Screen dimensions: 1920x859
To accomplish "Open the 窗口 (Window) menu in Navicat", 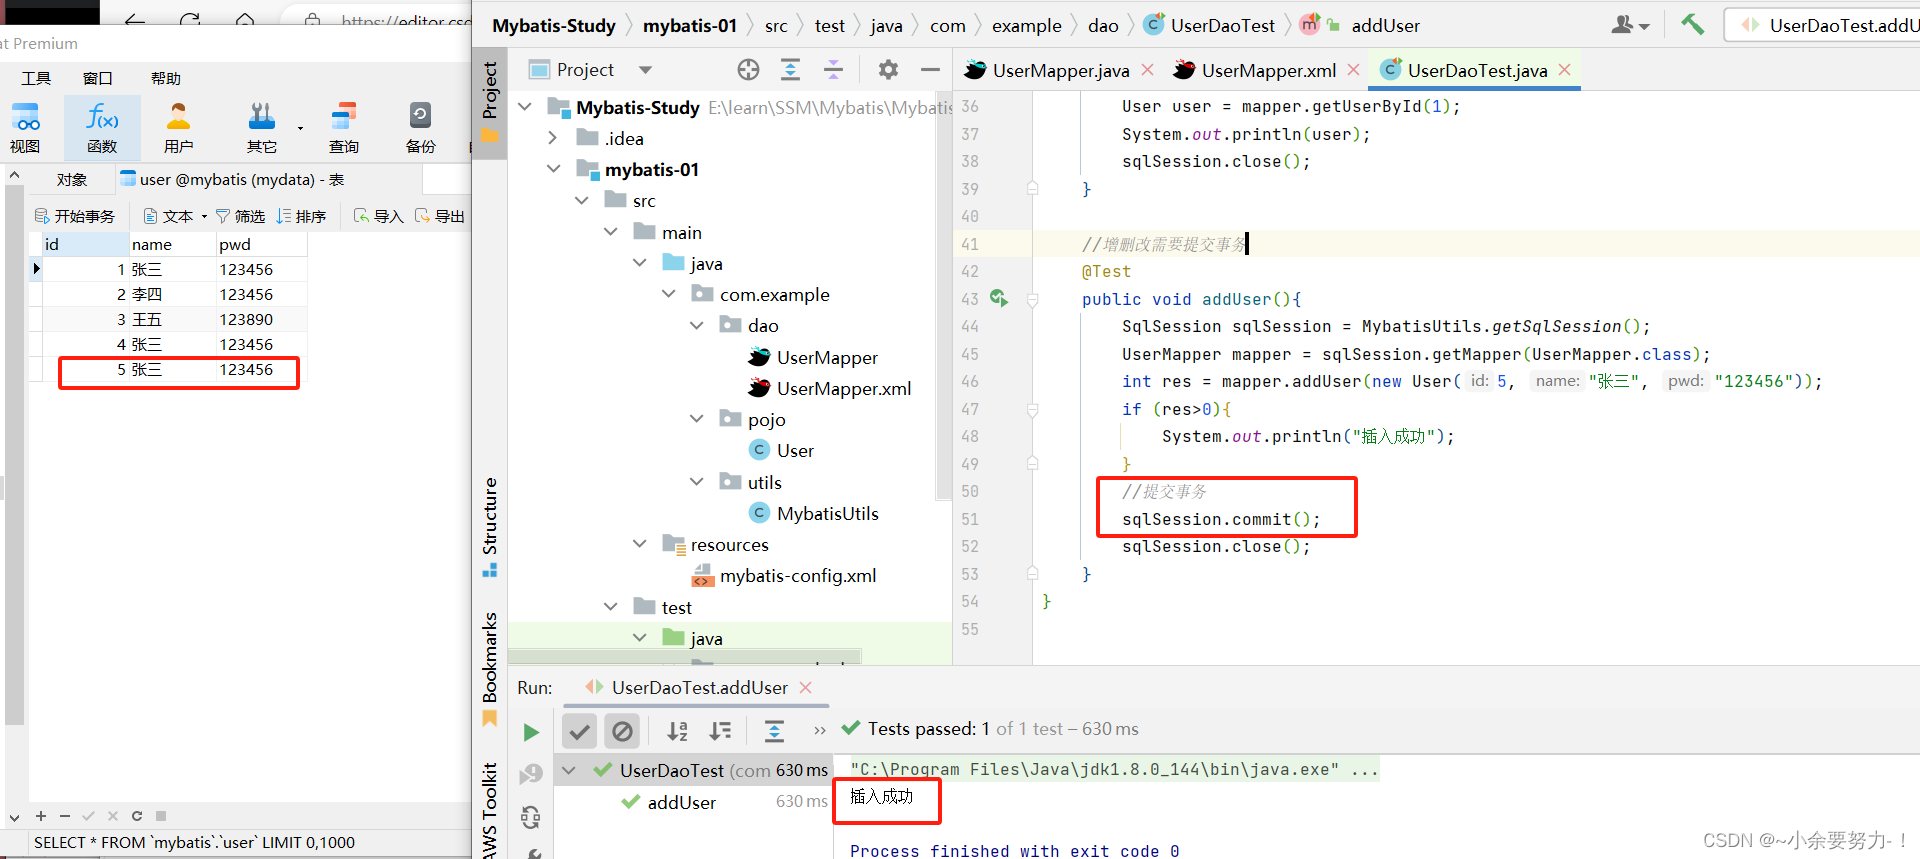I will [x=97, y=78].
